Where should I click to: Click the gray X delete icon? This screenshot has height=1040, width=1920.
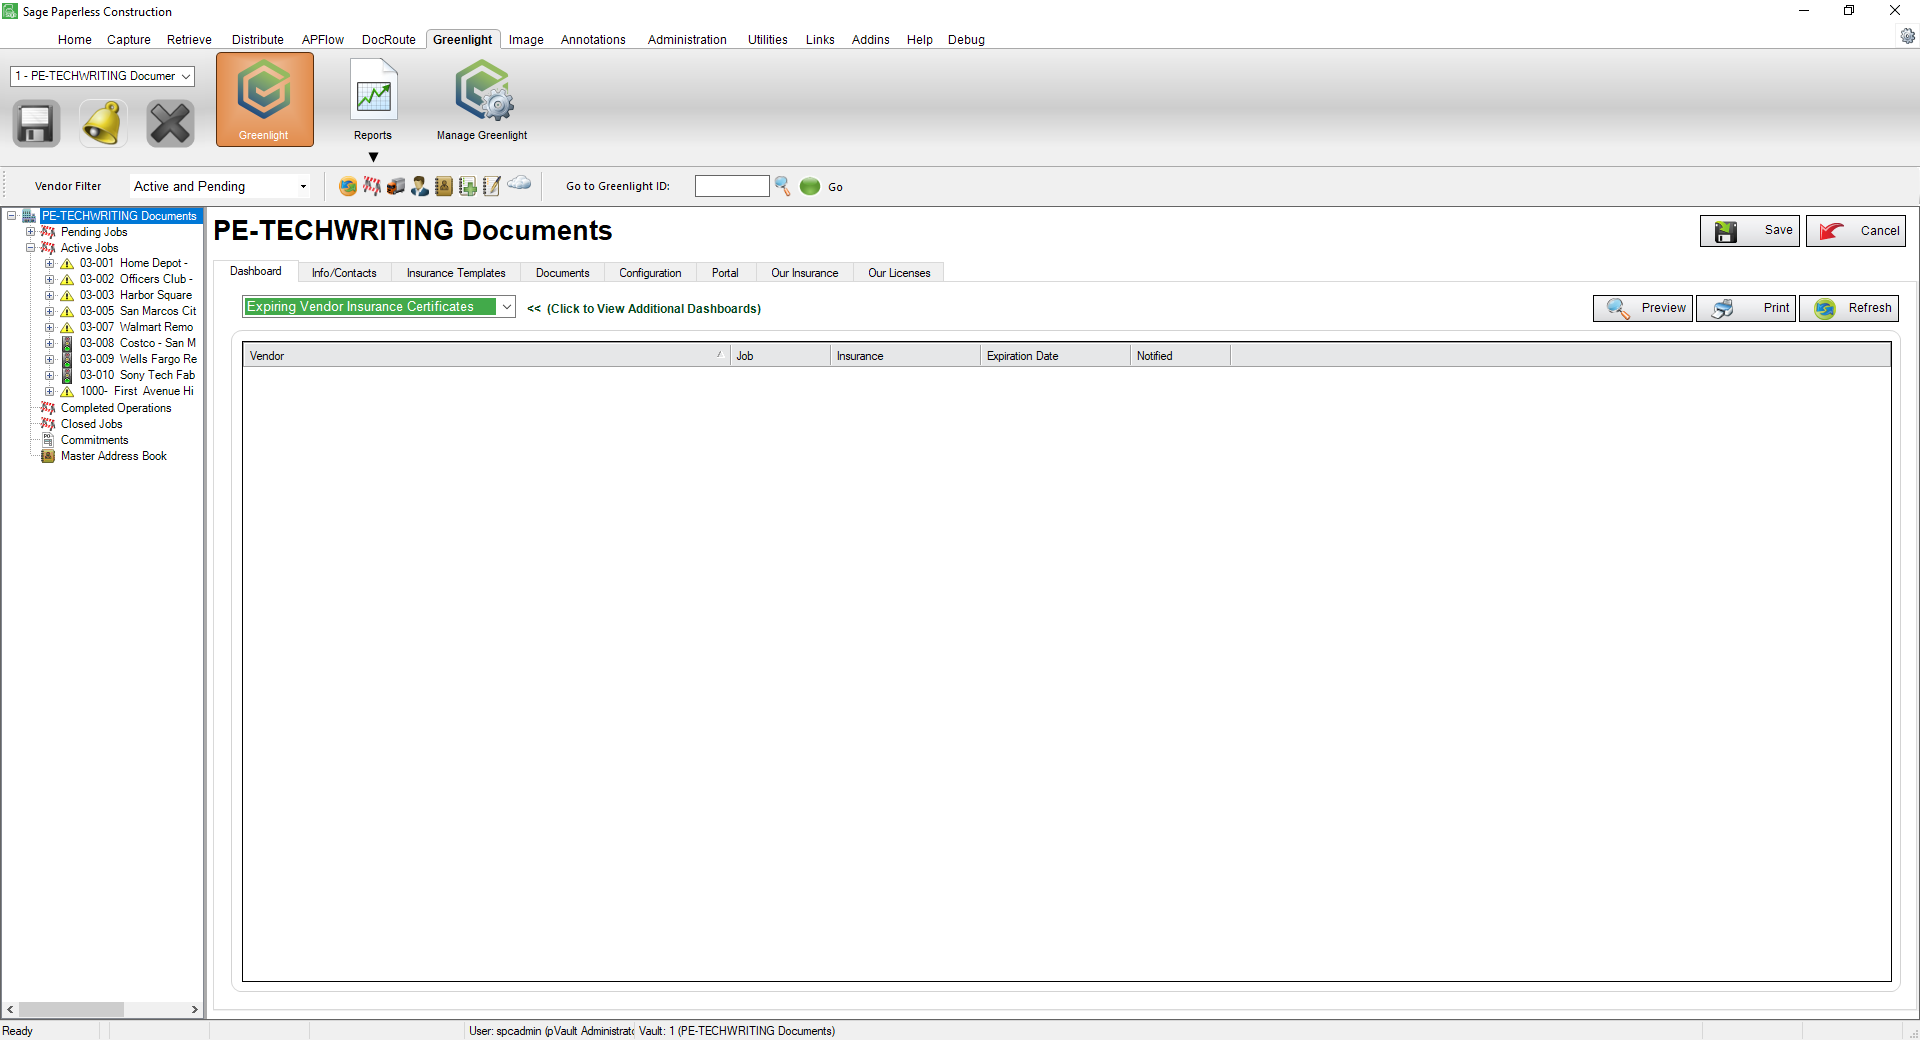tap(170, 124)
